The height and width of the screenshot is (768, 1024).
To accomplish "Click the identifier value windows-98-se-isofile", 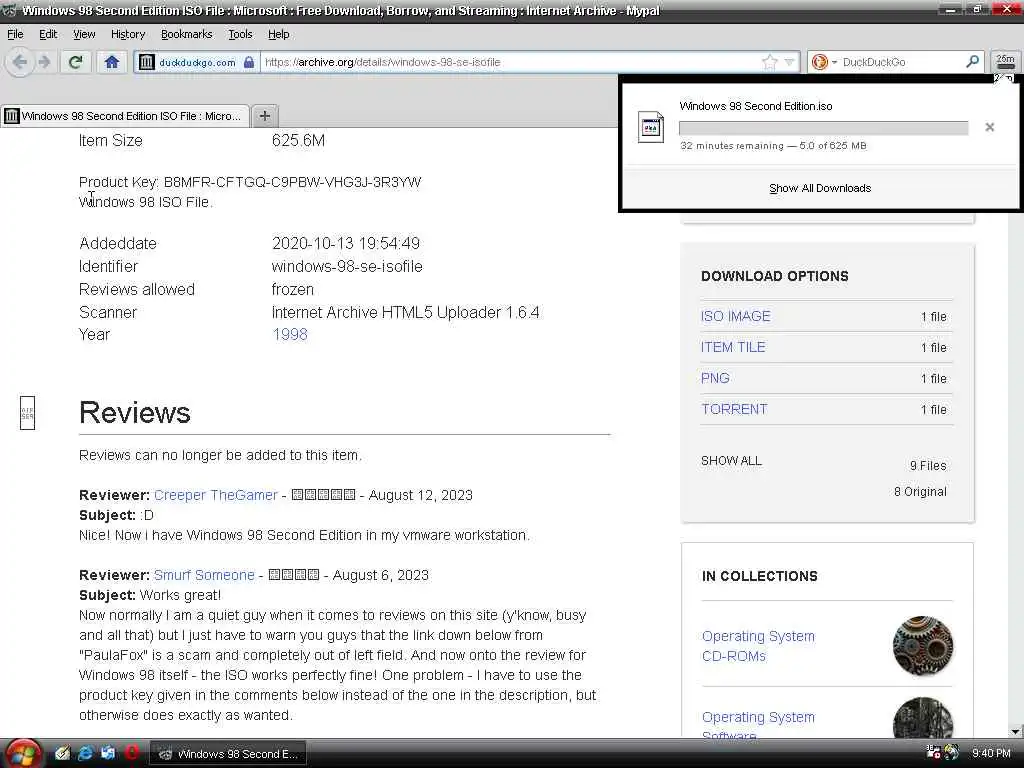I will pyautogui.click(x=347, y=266).
